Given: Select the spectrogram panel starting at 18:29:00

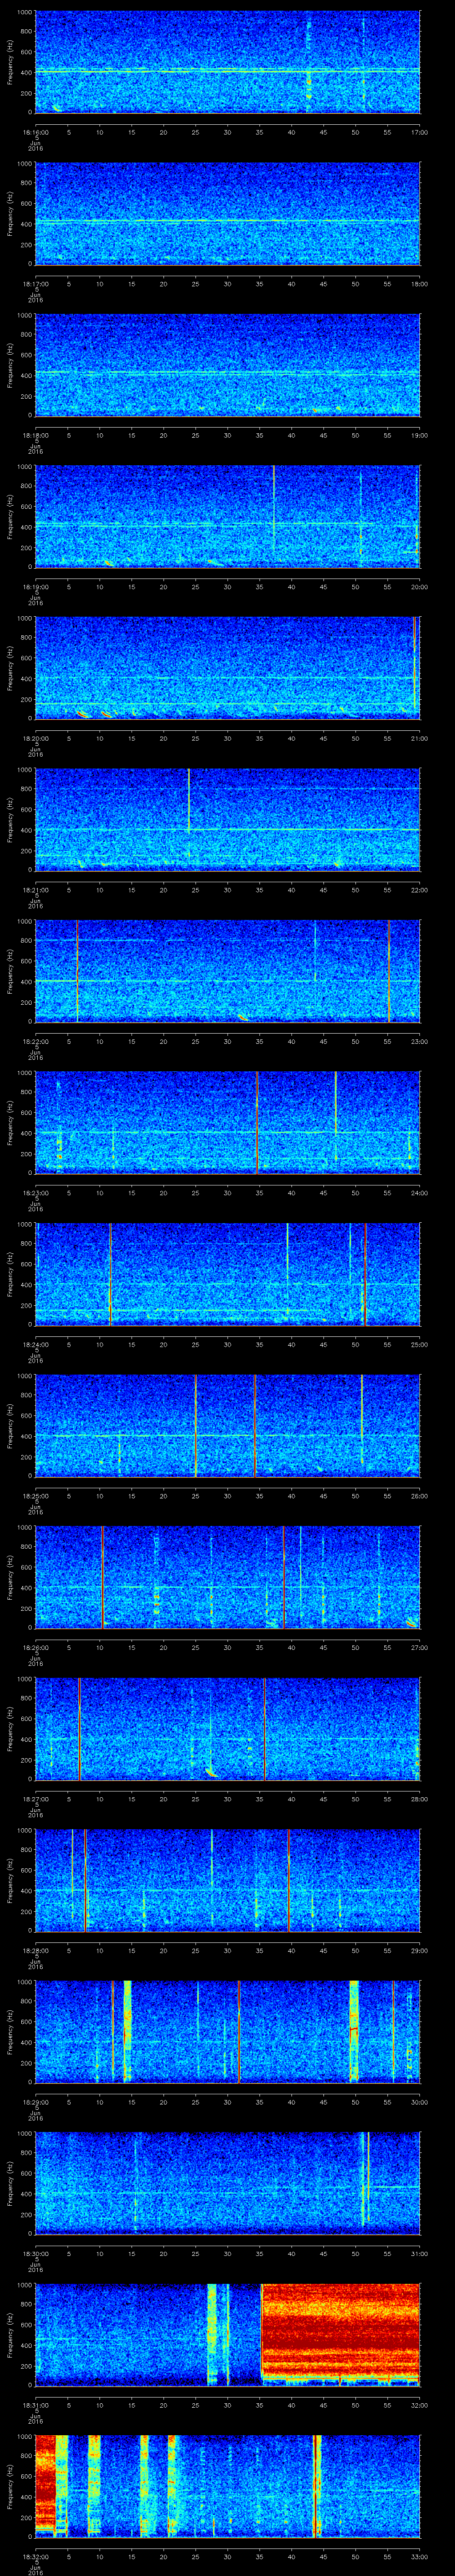Looking at the screenshot, I should pos(227,2032).
